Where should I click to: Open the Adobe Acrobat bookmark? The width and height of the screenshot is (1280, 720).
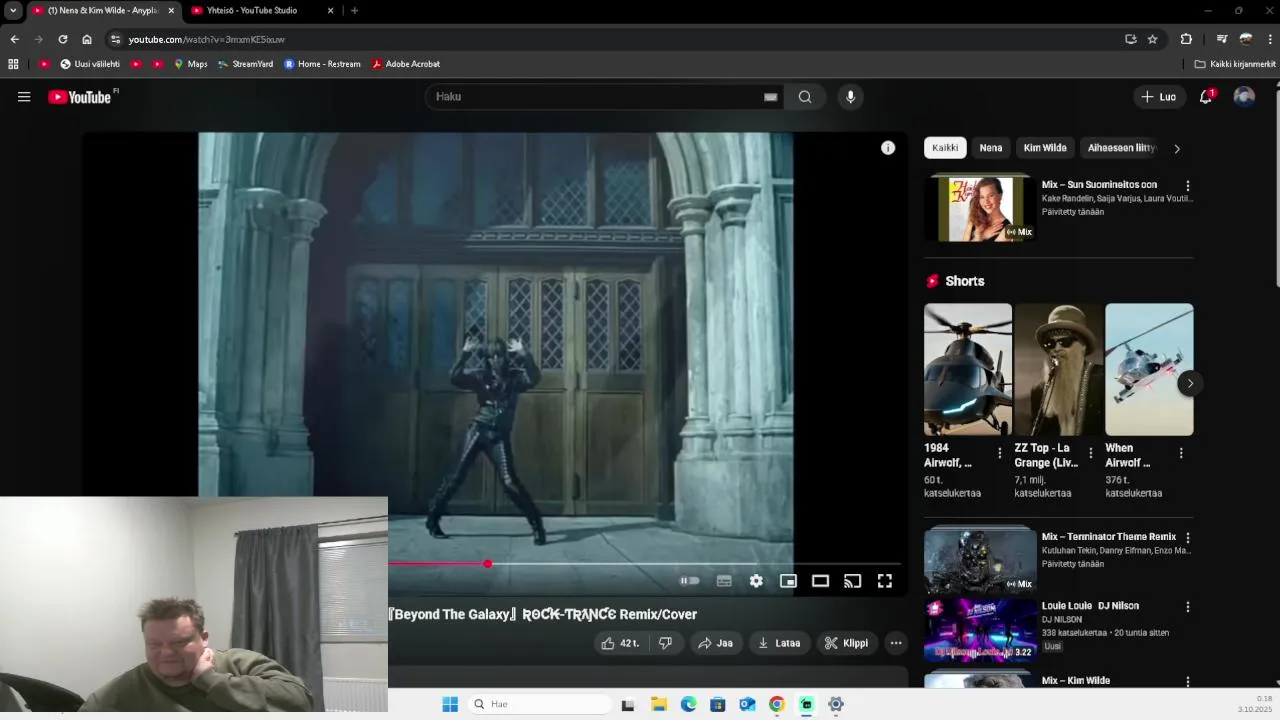[x=406, y=64]
